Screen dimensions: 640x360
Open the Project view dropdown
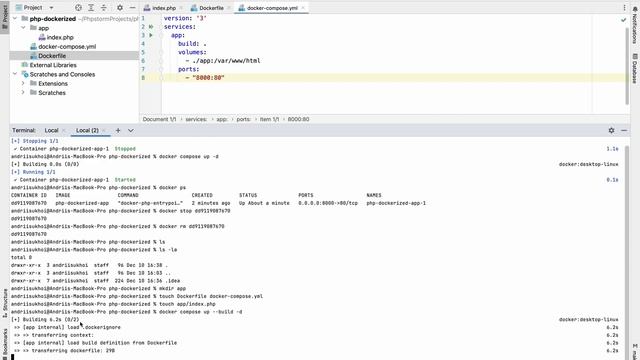51,8
